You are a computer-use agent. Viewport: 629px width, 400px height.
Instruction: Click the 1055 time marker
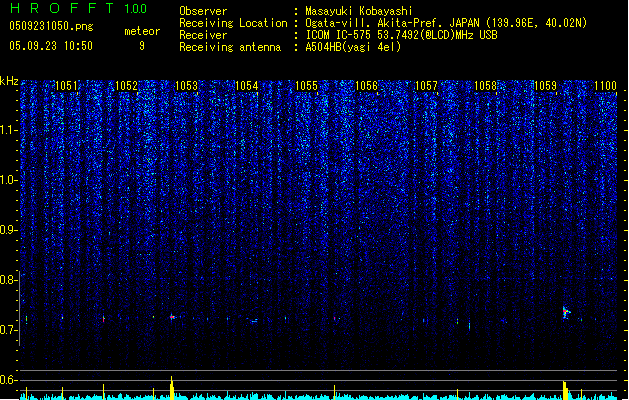coord(306,86)
